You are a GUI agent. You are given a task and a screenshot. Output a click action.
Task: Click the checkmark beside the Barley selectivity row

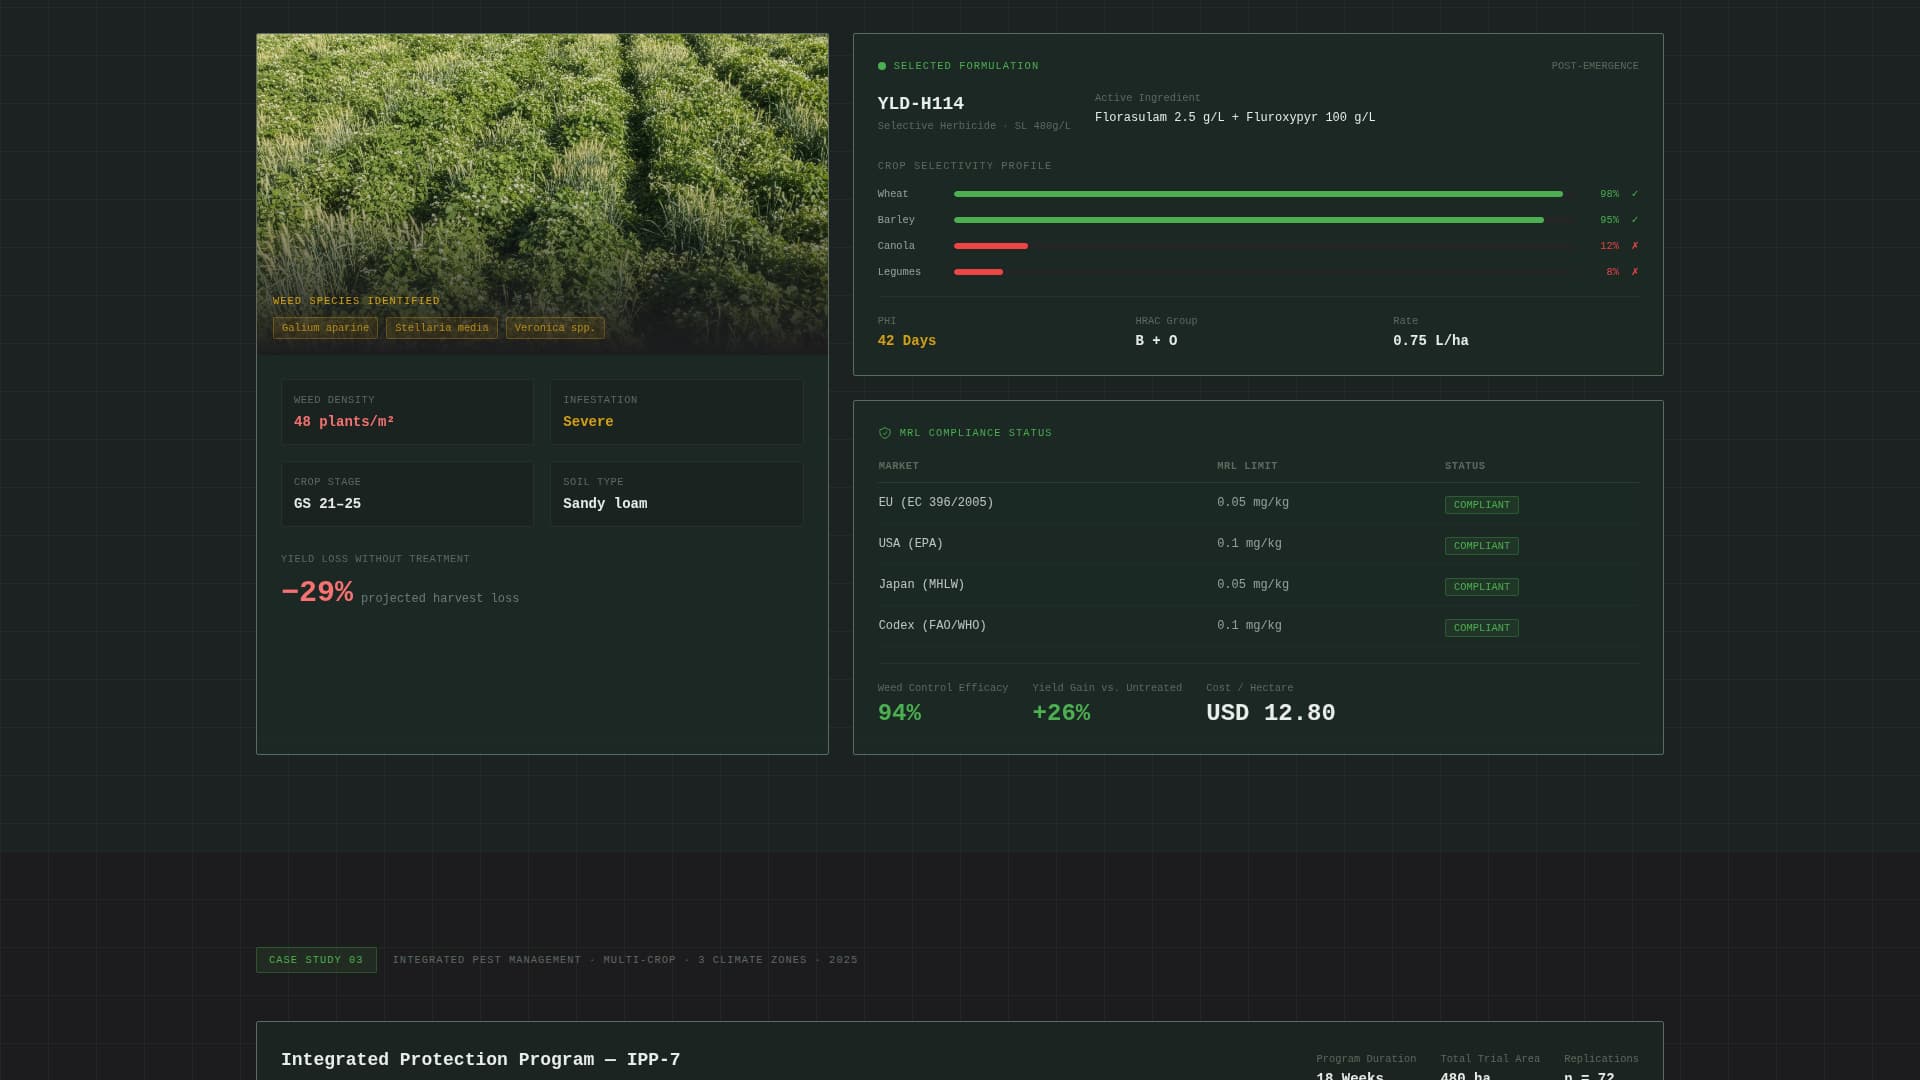pos(1634,219)
